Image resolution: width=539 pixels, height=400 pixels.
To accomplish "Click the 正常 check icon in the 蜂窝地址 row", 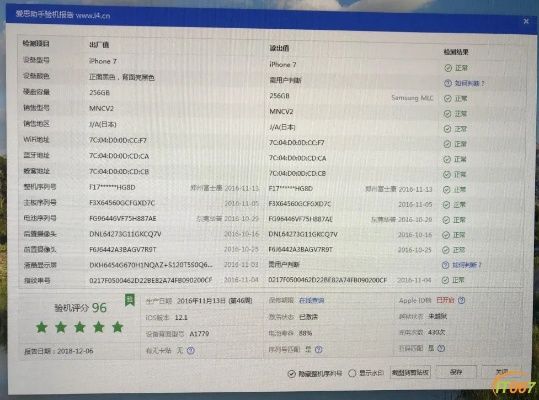I will [447, 175].
